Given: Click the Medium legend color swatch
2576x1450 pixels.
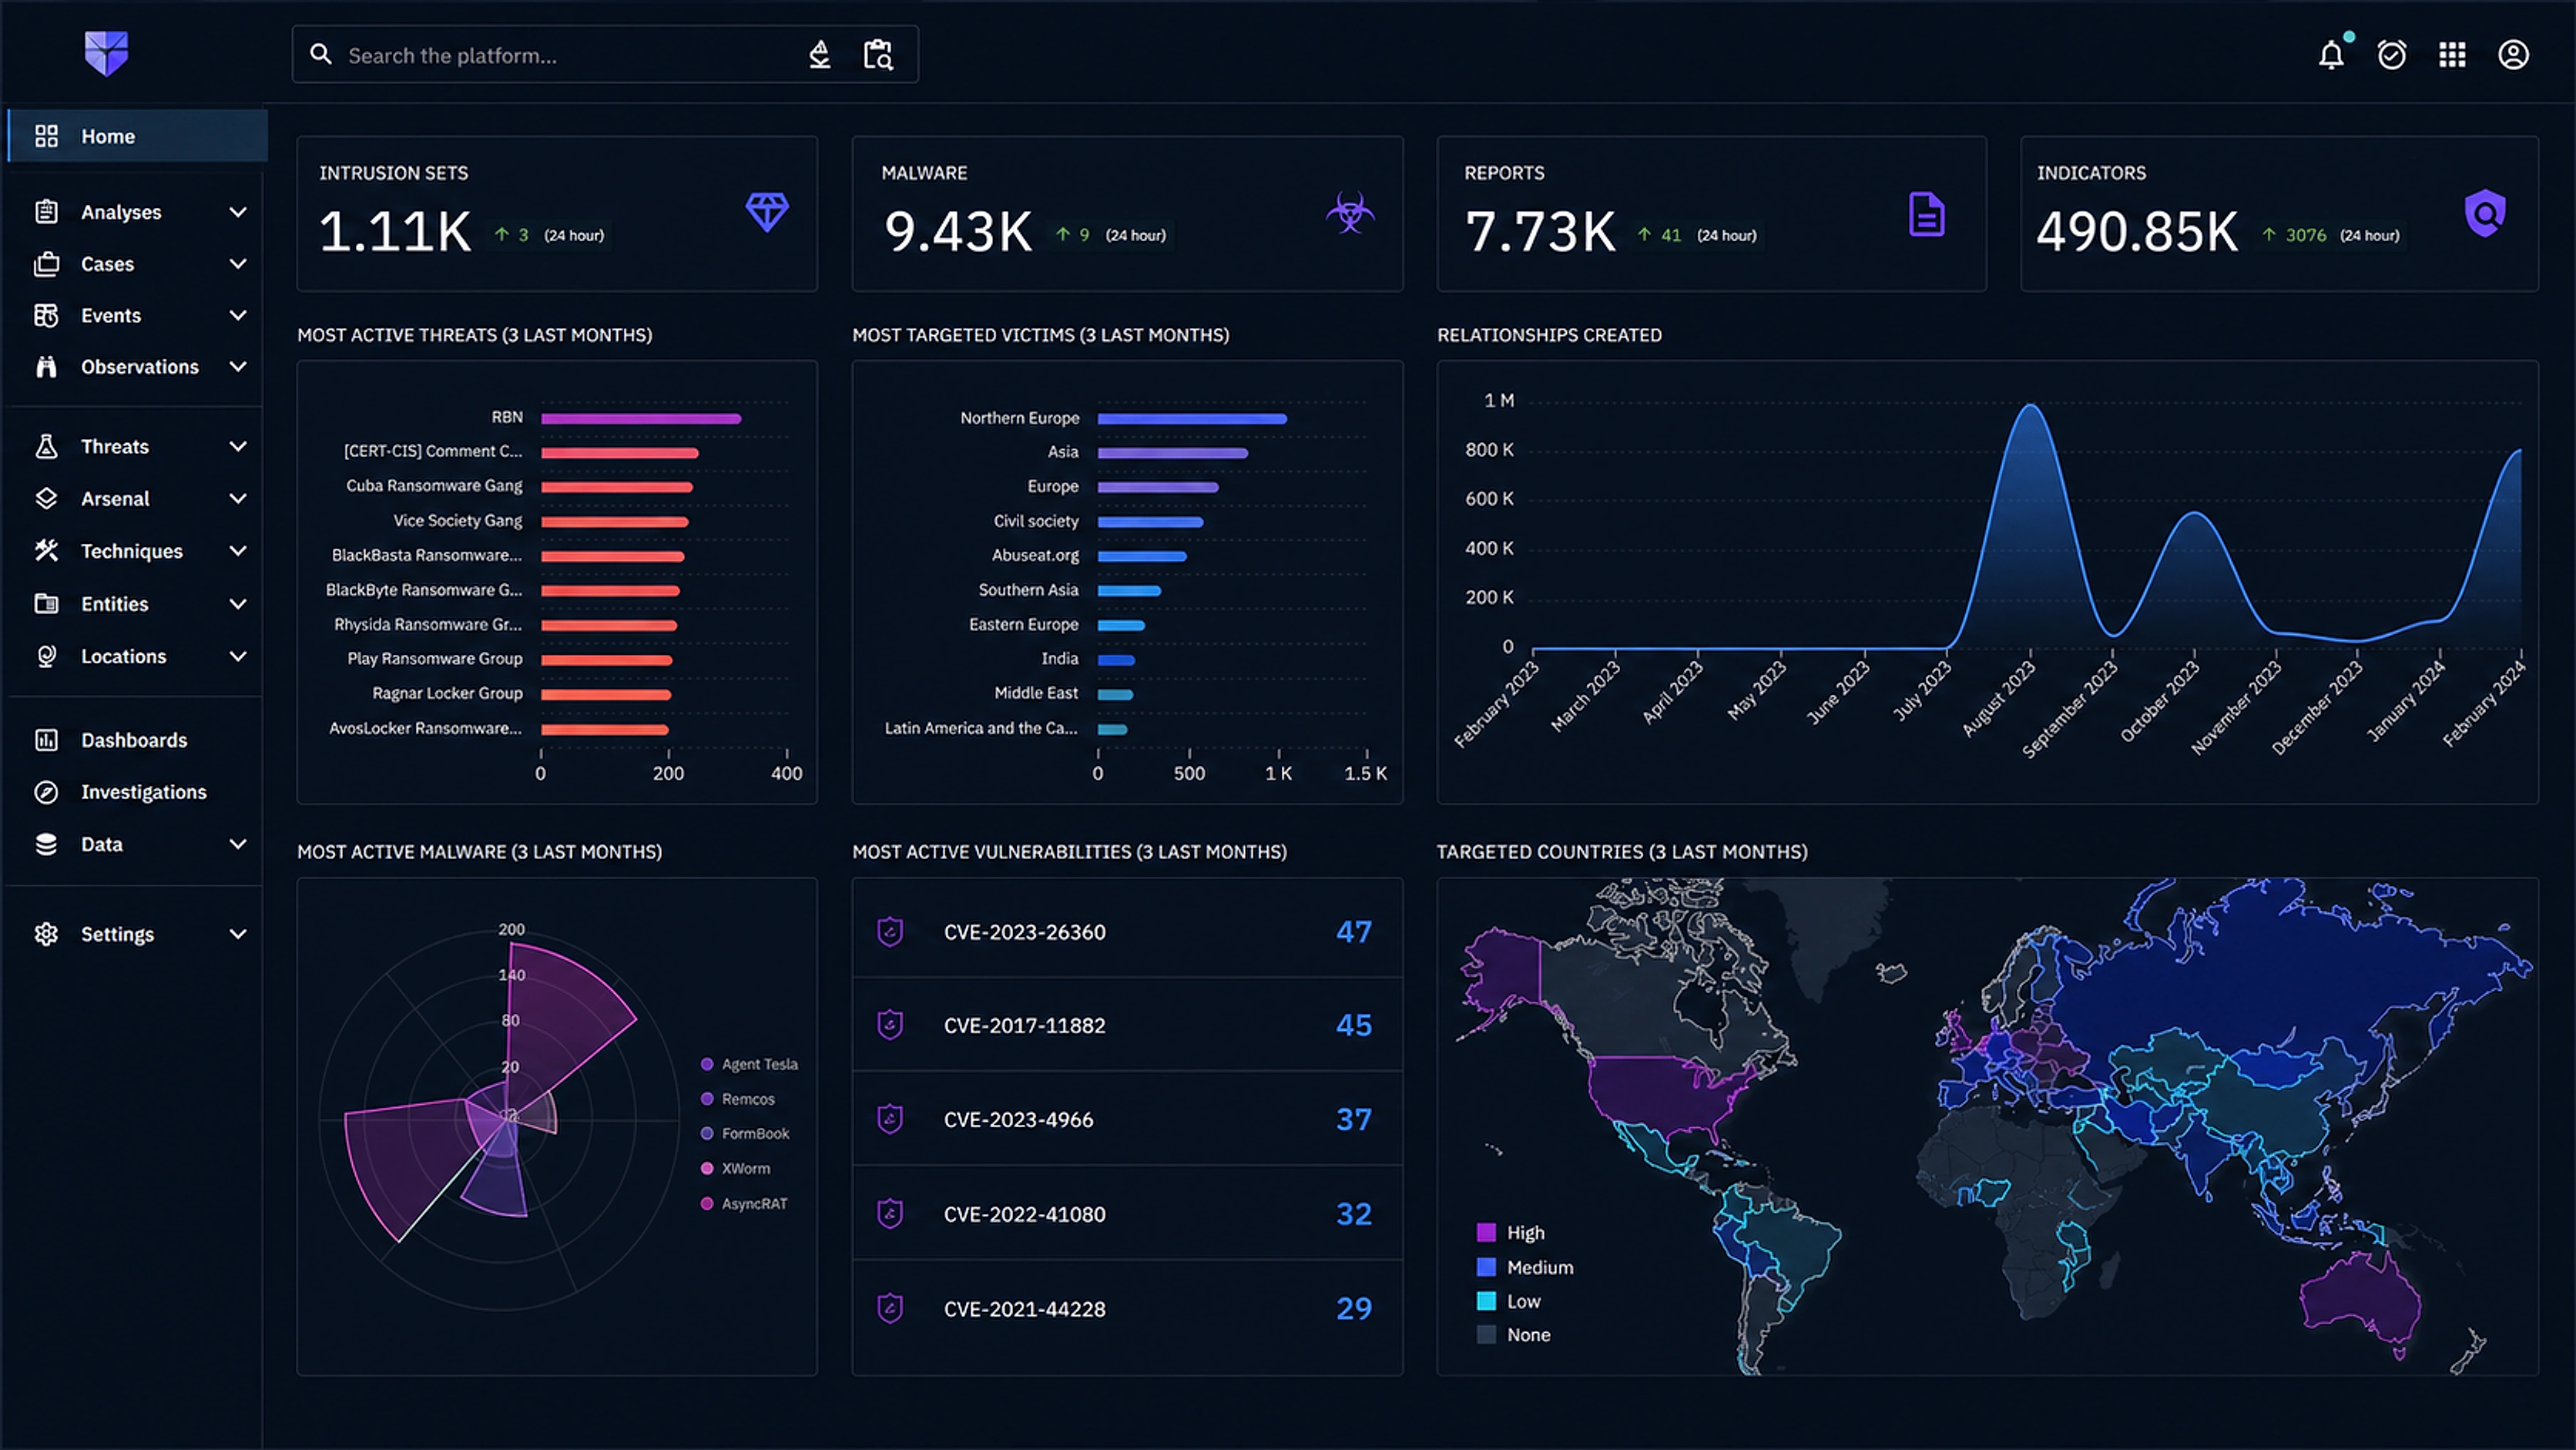Looking at the screenshot, I should 1486,1267.
